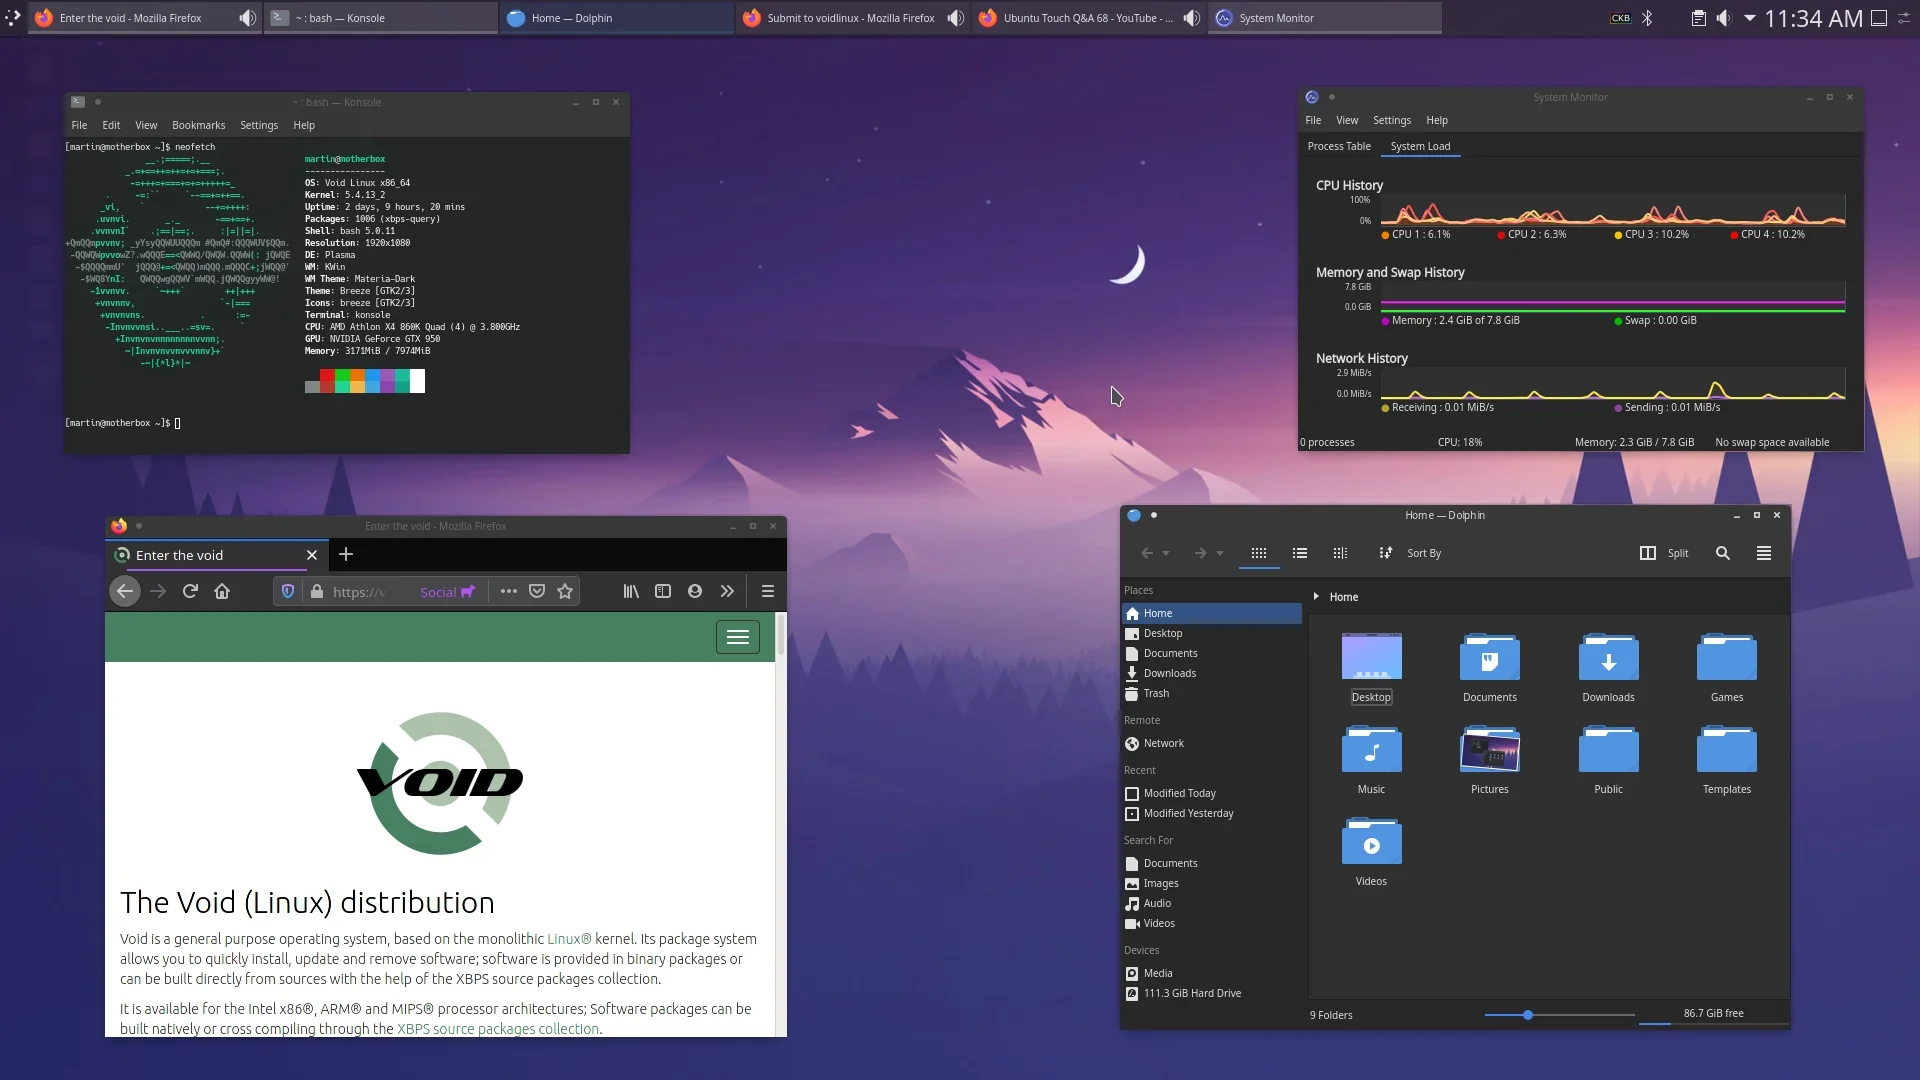
Task: Close the Enter the void tab
Action: pyautogui.click(x=312, y=555)
